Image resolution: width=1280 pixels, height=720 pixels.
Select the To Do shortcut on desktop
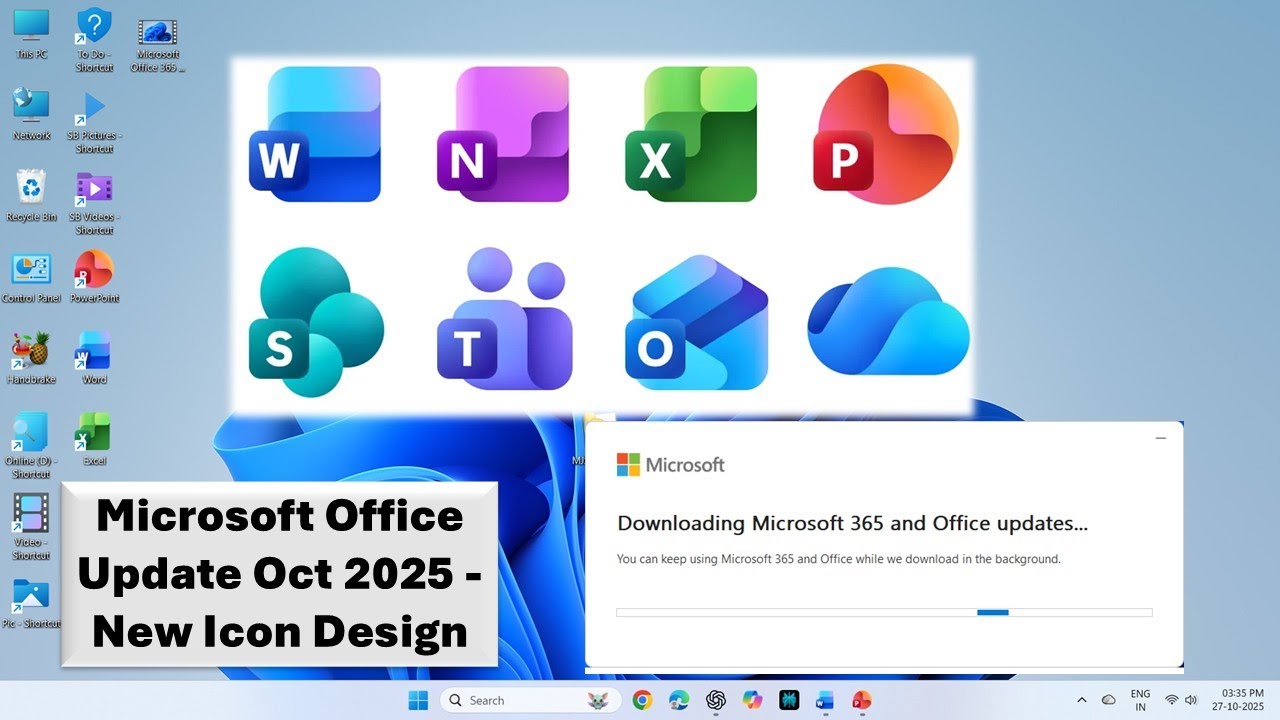tap(94, 40)
